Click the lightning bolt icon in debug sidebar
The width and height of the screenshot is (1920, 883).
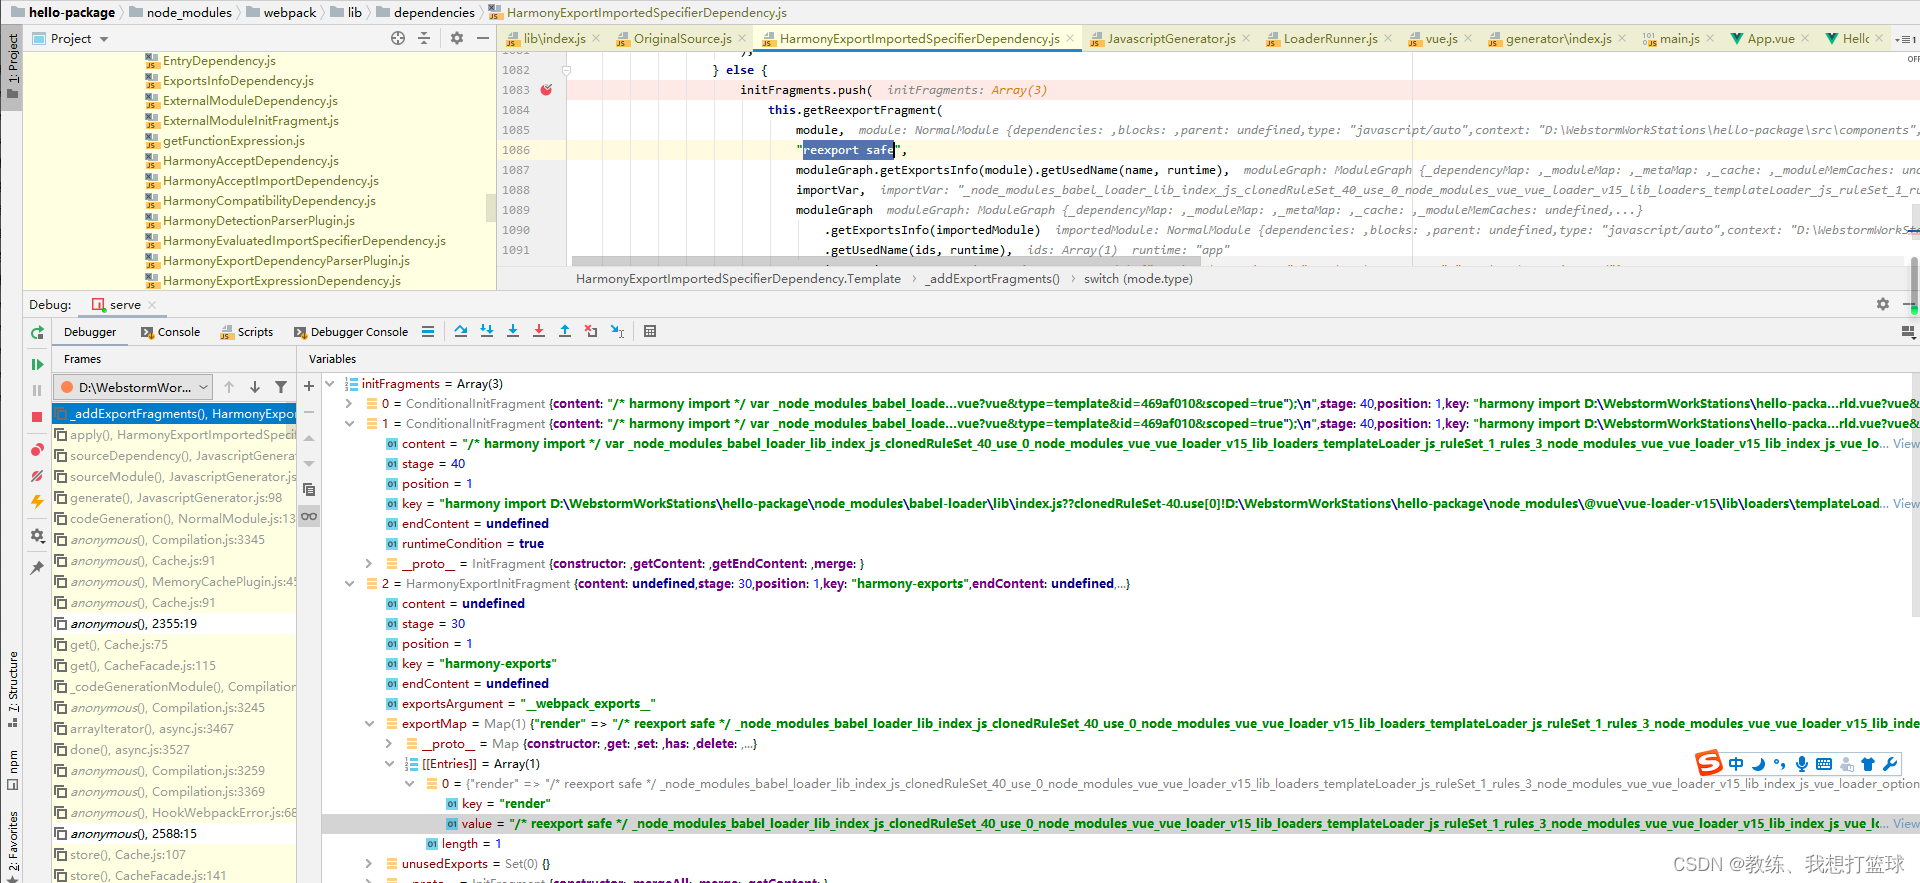(37, 502)
